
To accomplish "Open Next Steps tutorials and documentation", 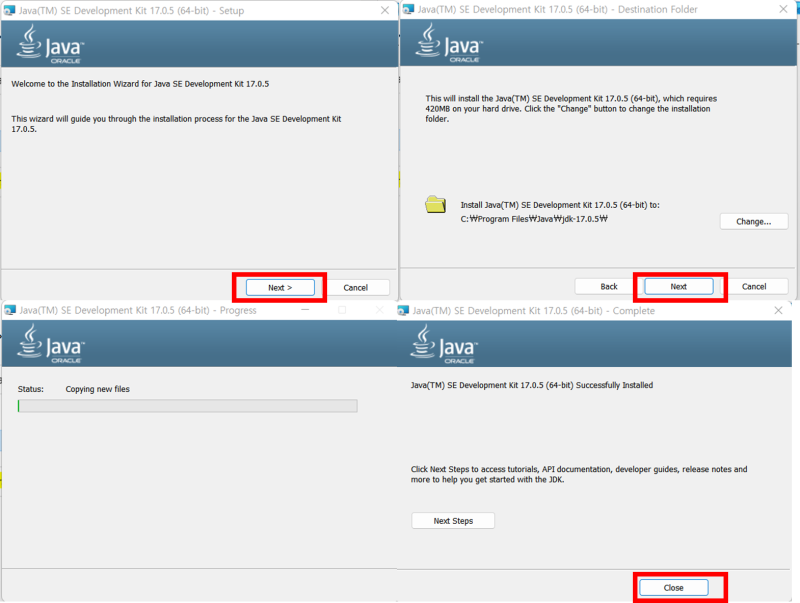I will point(453,520).
